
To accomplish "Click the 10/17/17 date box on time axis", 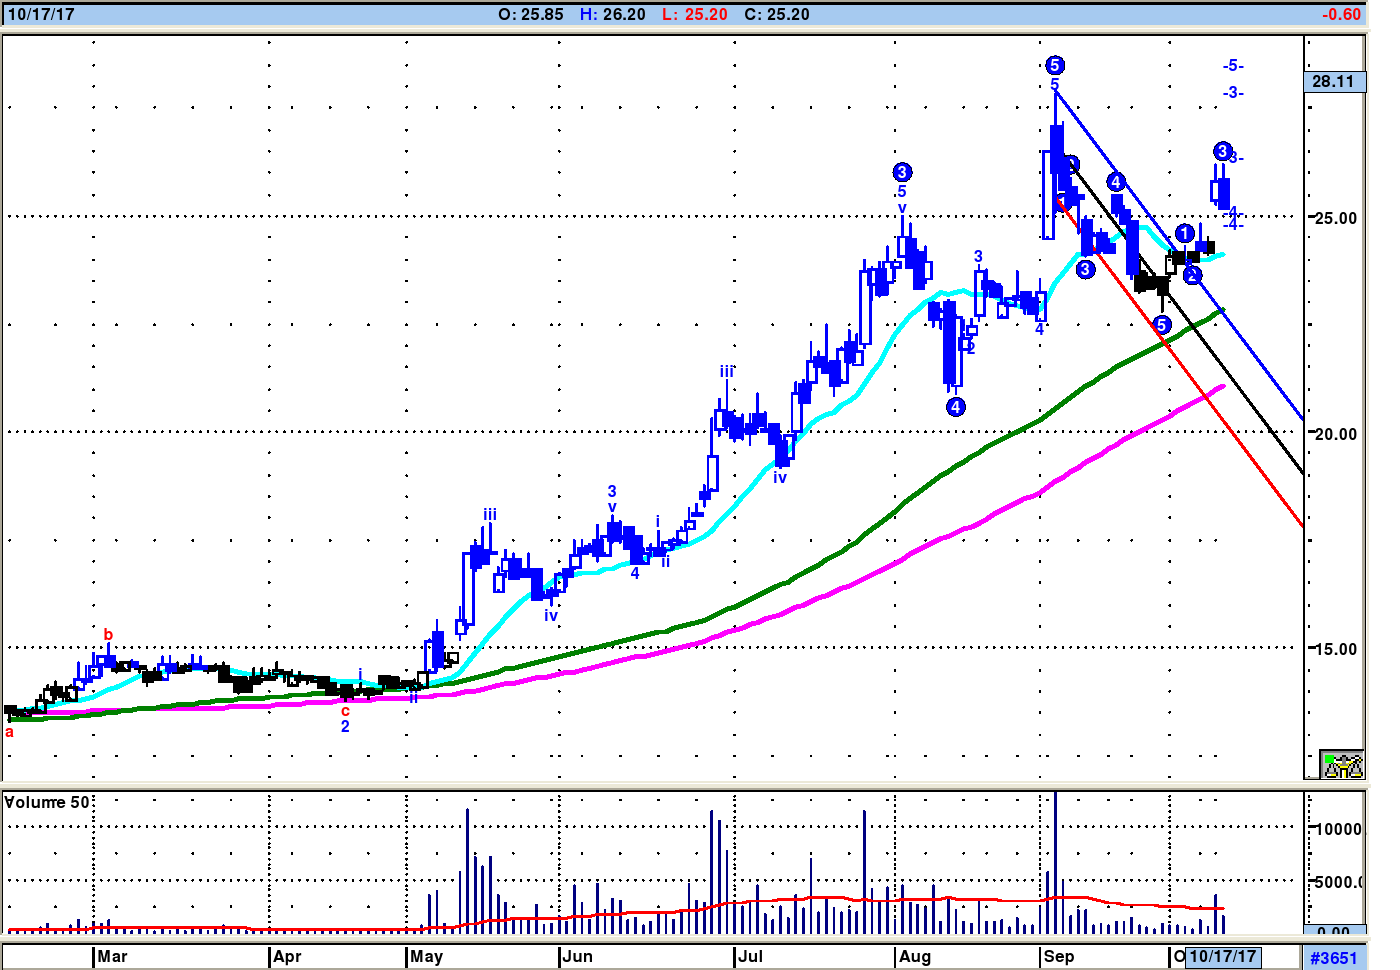I will tap(1222, 957).
